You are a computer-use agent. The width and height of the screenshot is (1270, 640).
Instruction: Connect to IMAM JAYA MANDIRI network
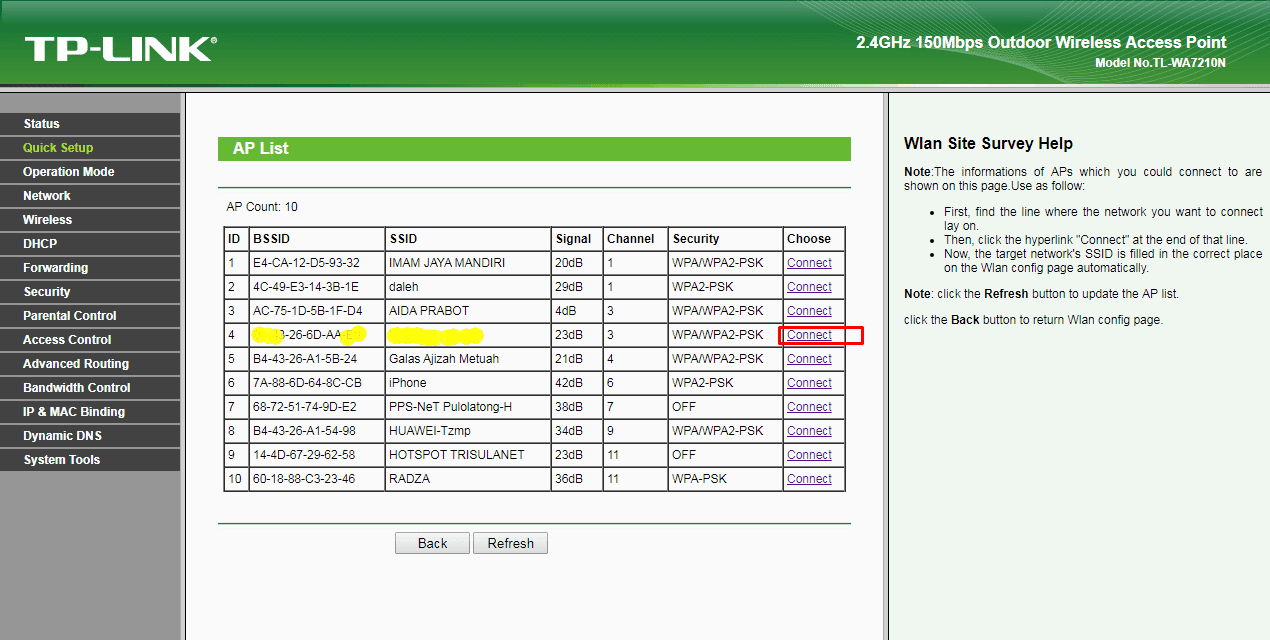pos(809,263)
